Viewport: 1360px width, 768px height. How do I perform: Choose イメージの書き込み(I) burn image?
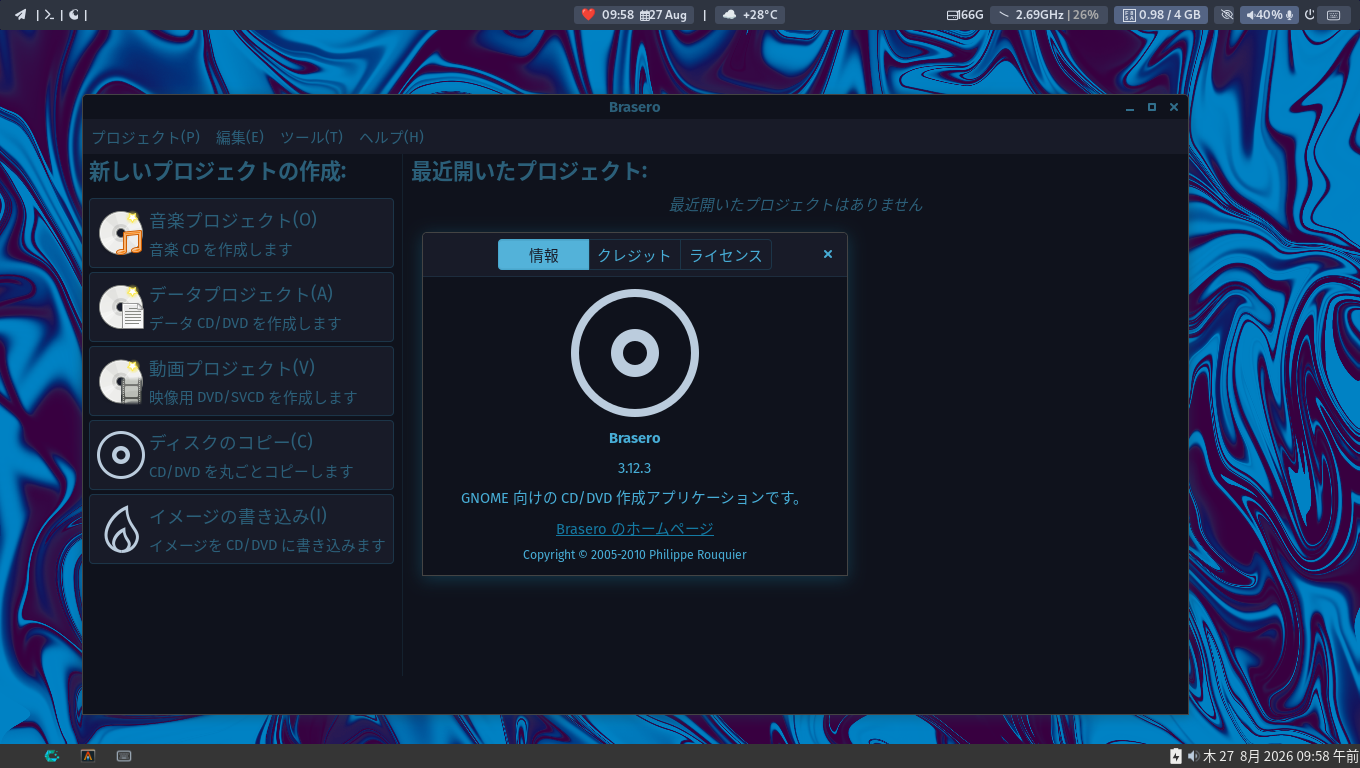coord(241,529)
